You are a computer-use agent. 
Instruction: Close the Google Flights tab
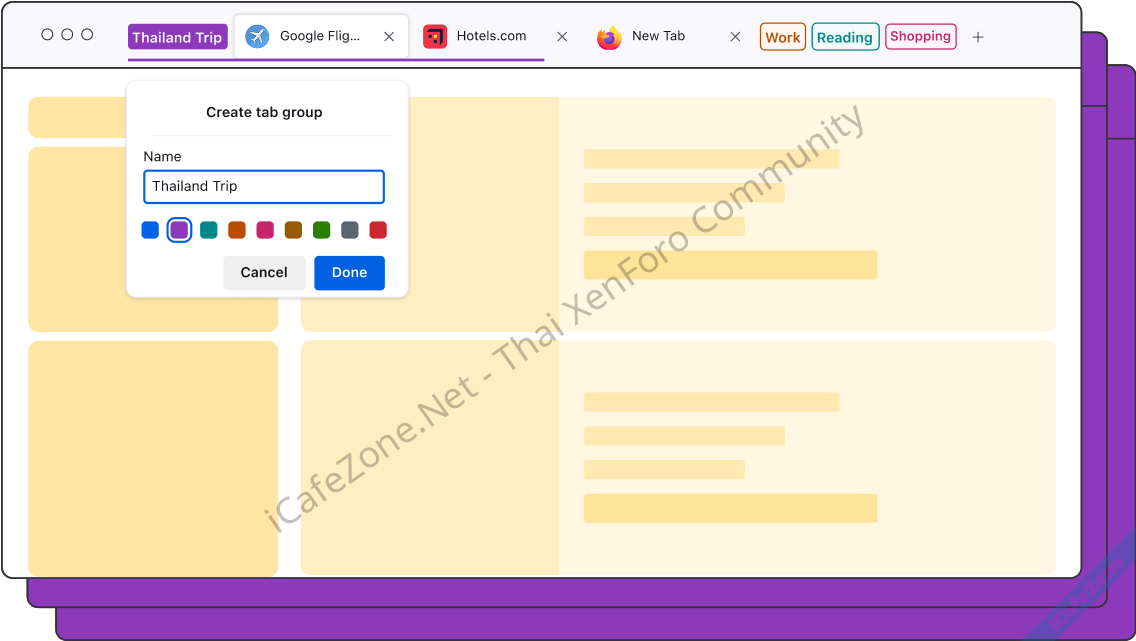pos(389,36)
